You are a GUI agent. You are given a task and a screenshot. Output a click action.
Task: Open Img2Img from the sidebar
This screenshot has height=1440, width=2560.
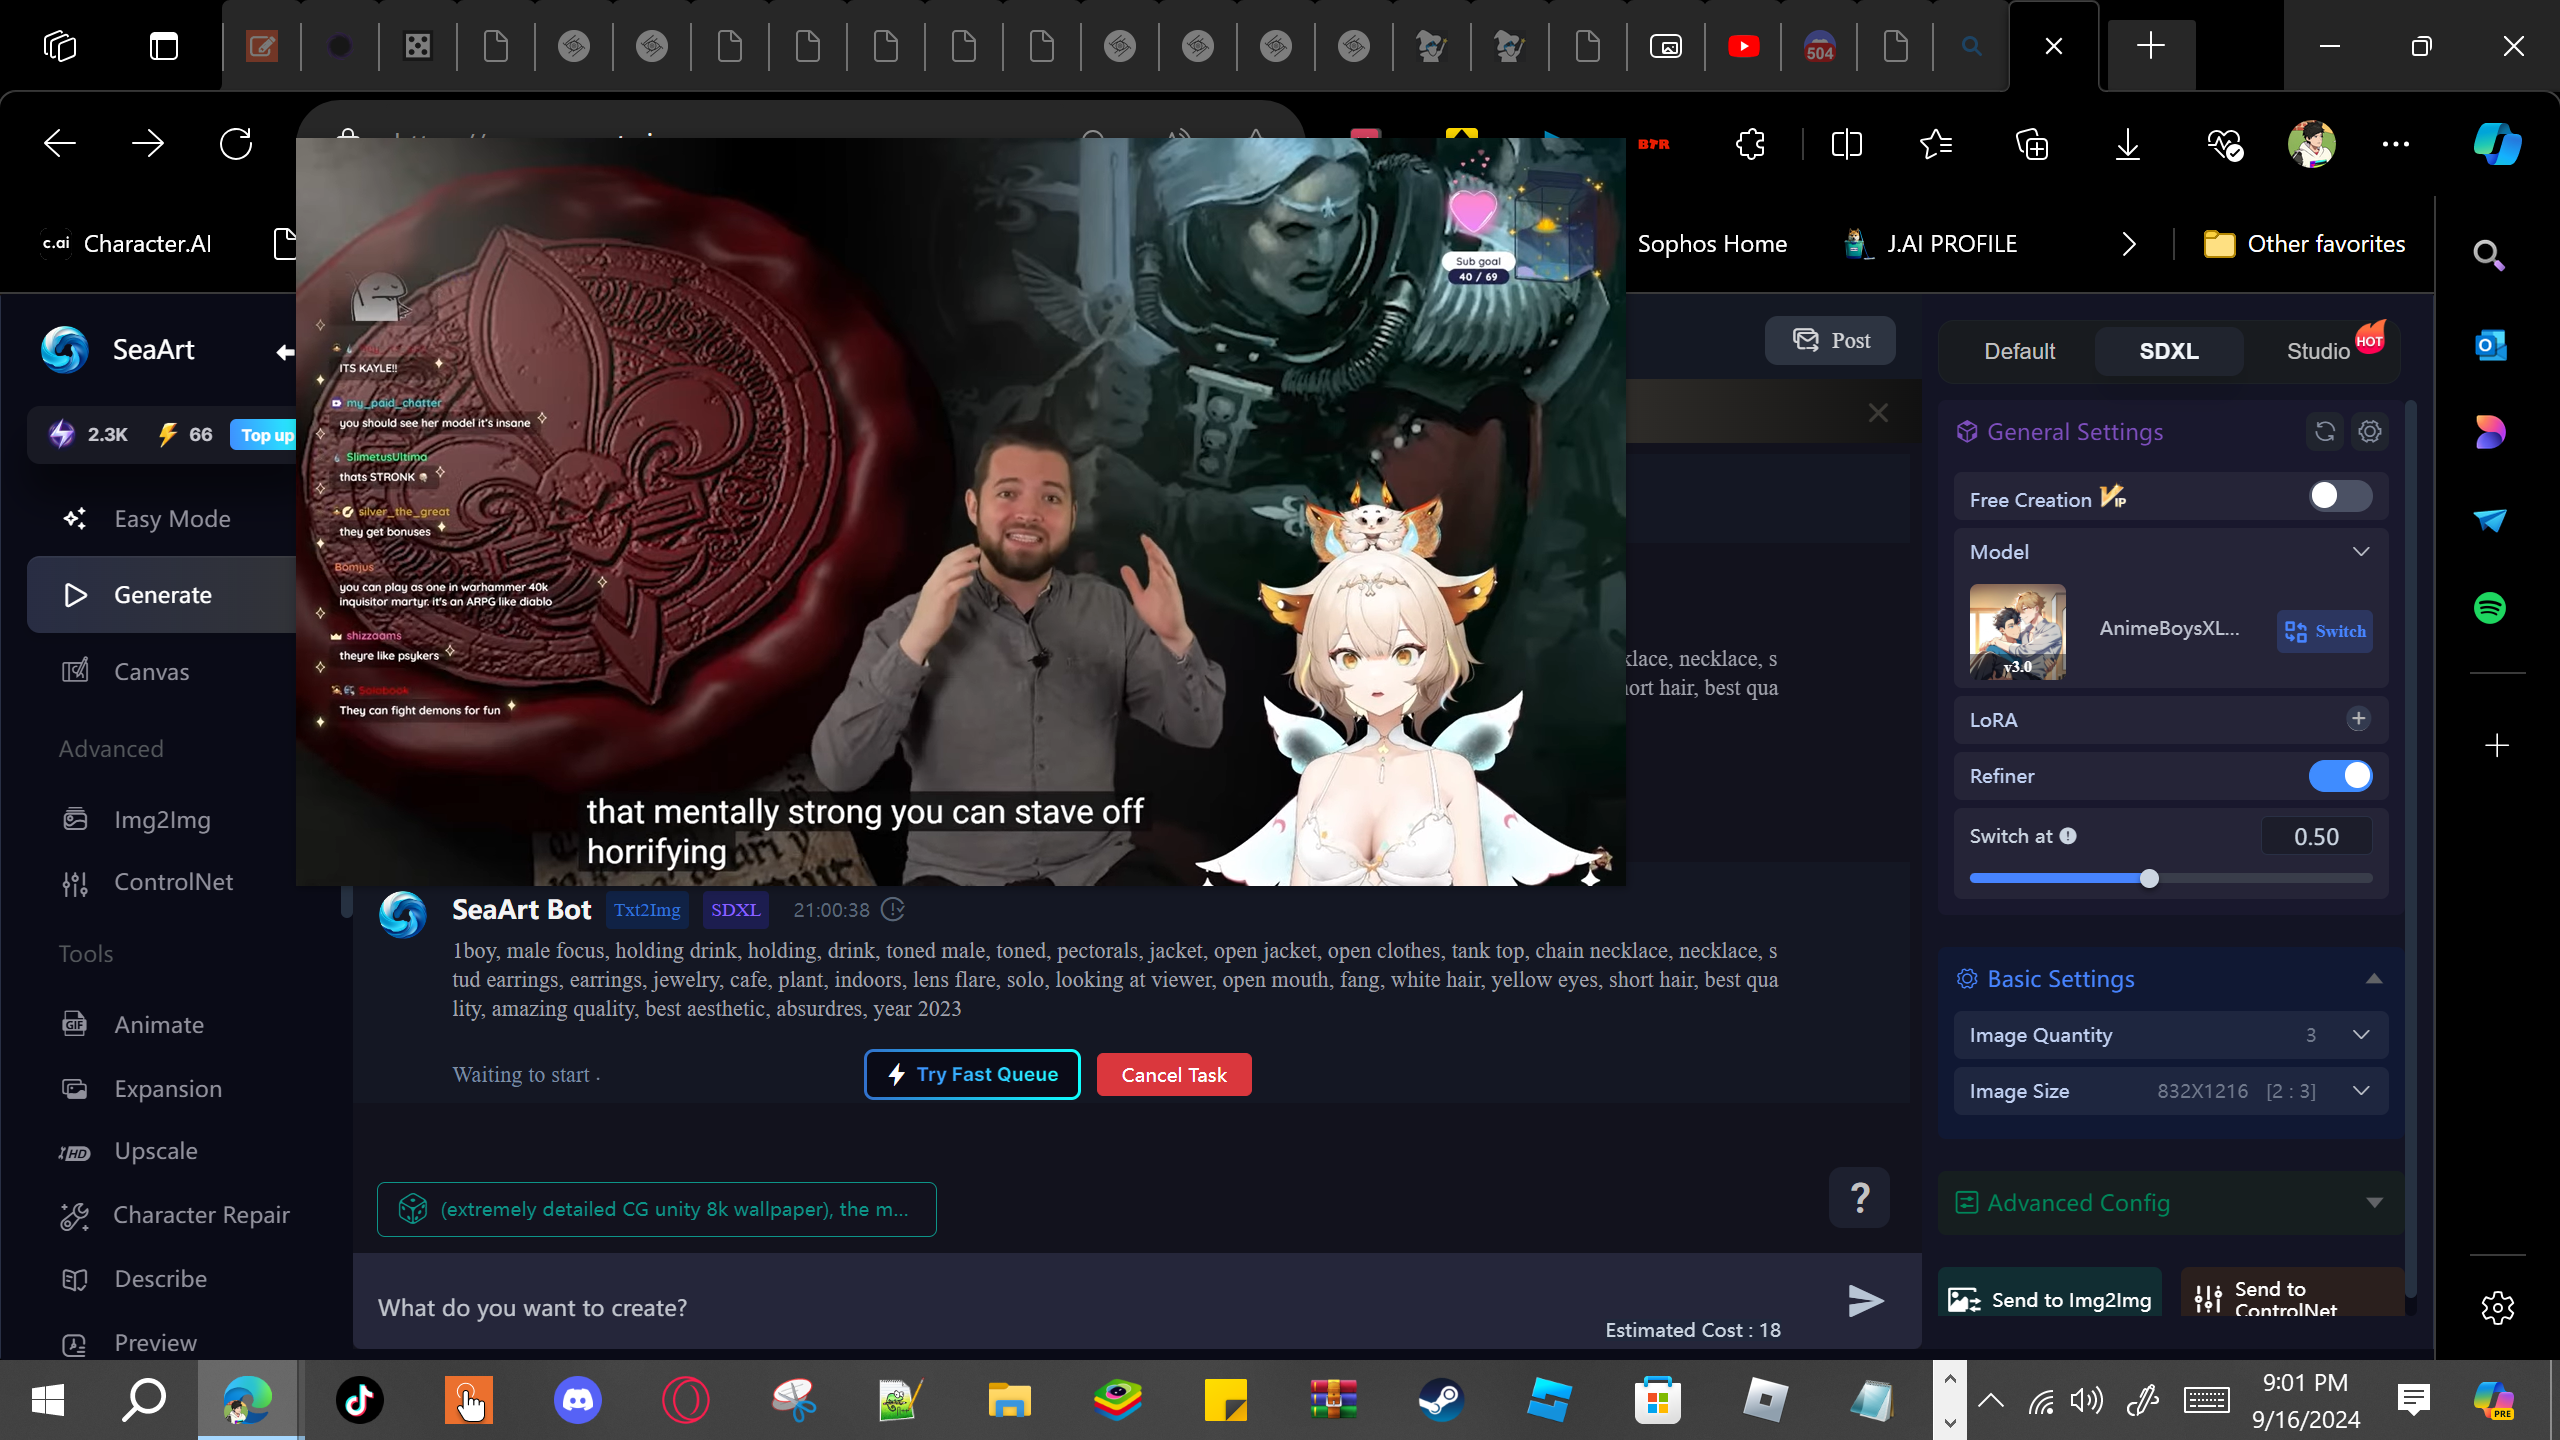coord(162,820)
